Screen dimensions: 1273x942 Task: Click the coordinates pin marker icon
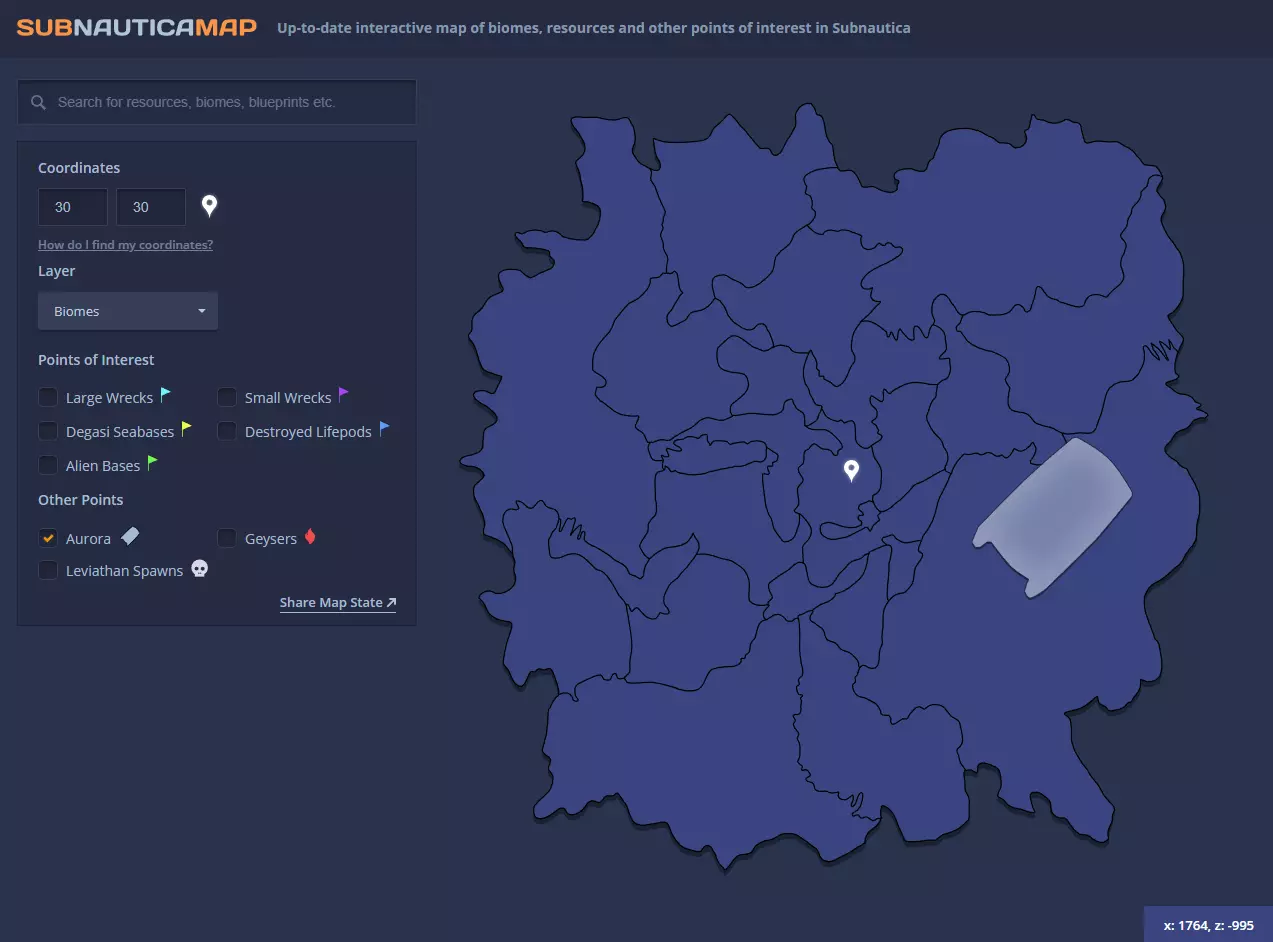pyautogui.click(x=209, y=206)
